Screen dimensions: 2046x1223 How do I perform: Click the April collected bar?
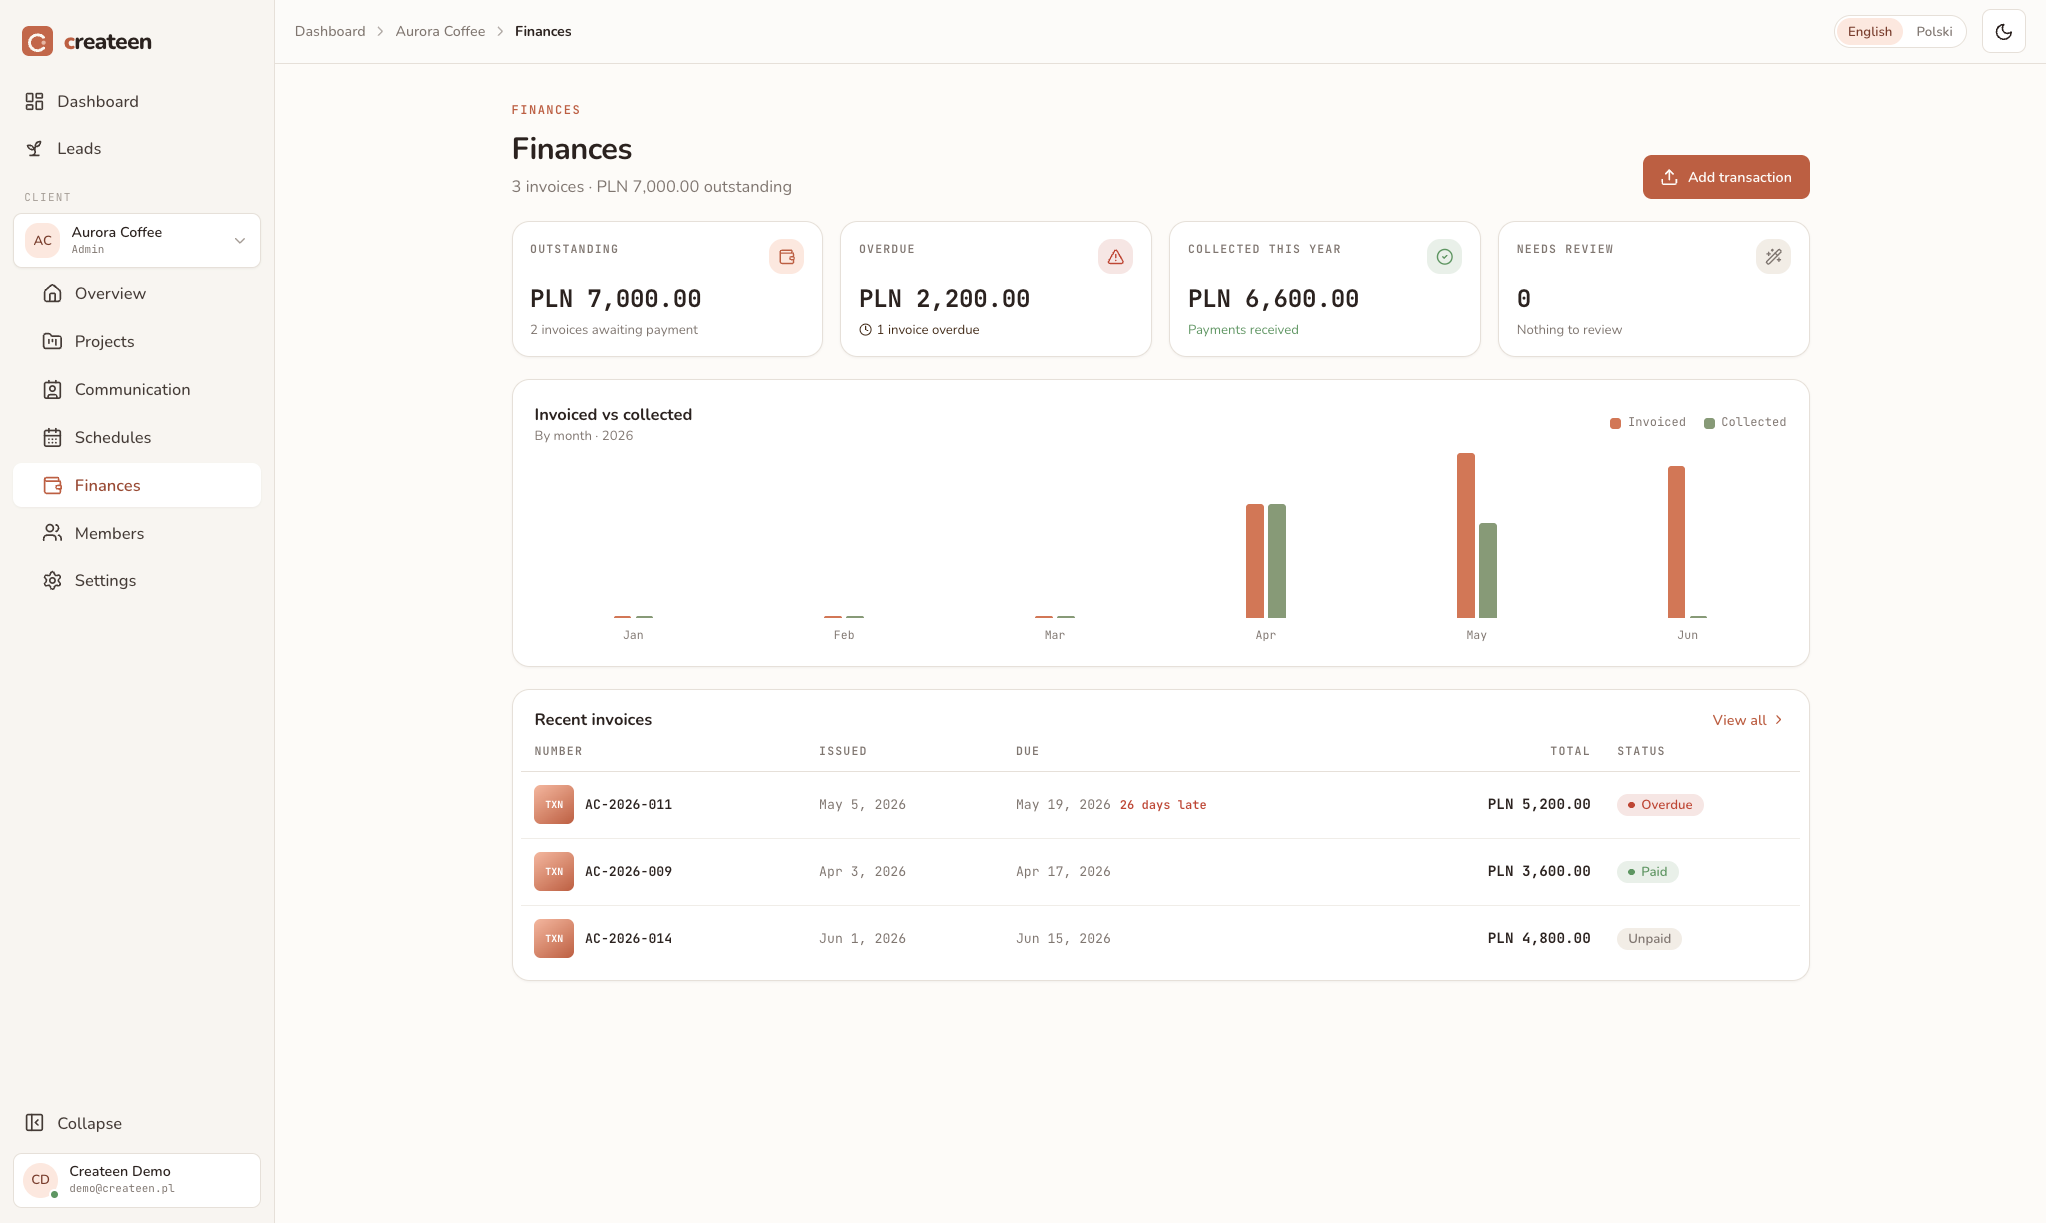click(x=1277, y=561)
